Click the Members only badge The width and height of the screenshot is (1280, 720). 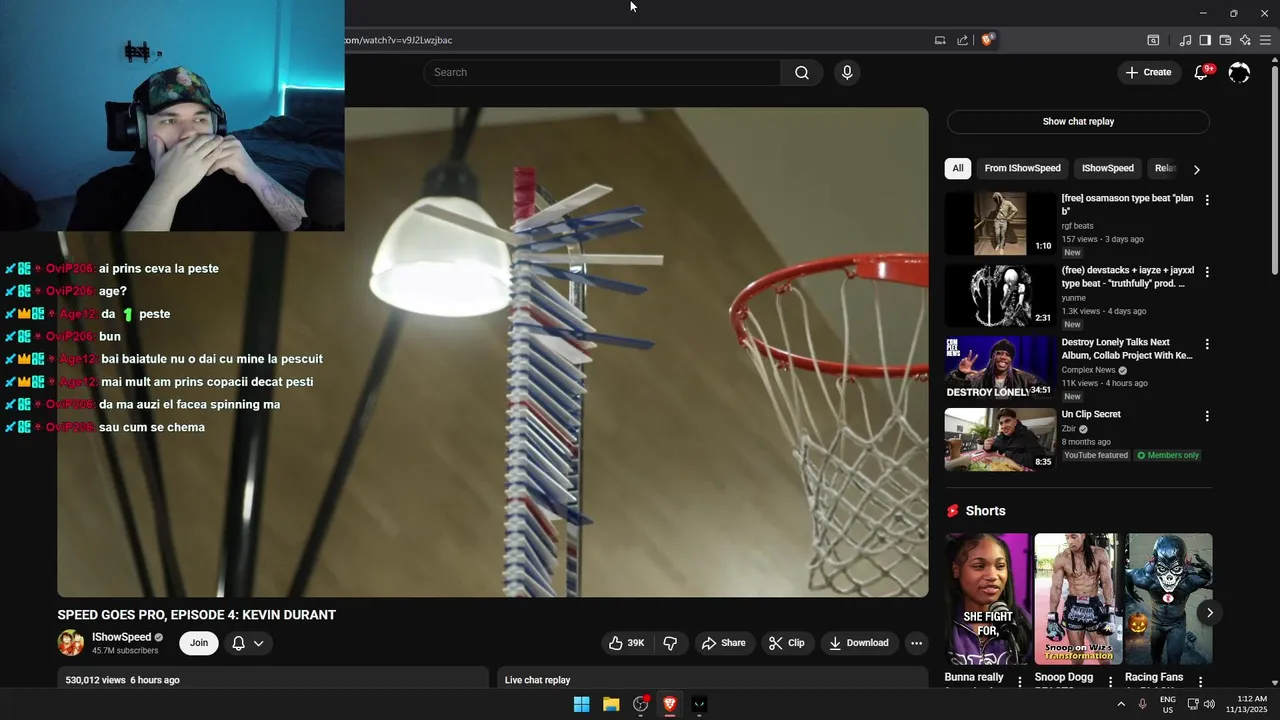[1168, 455]
